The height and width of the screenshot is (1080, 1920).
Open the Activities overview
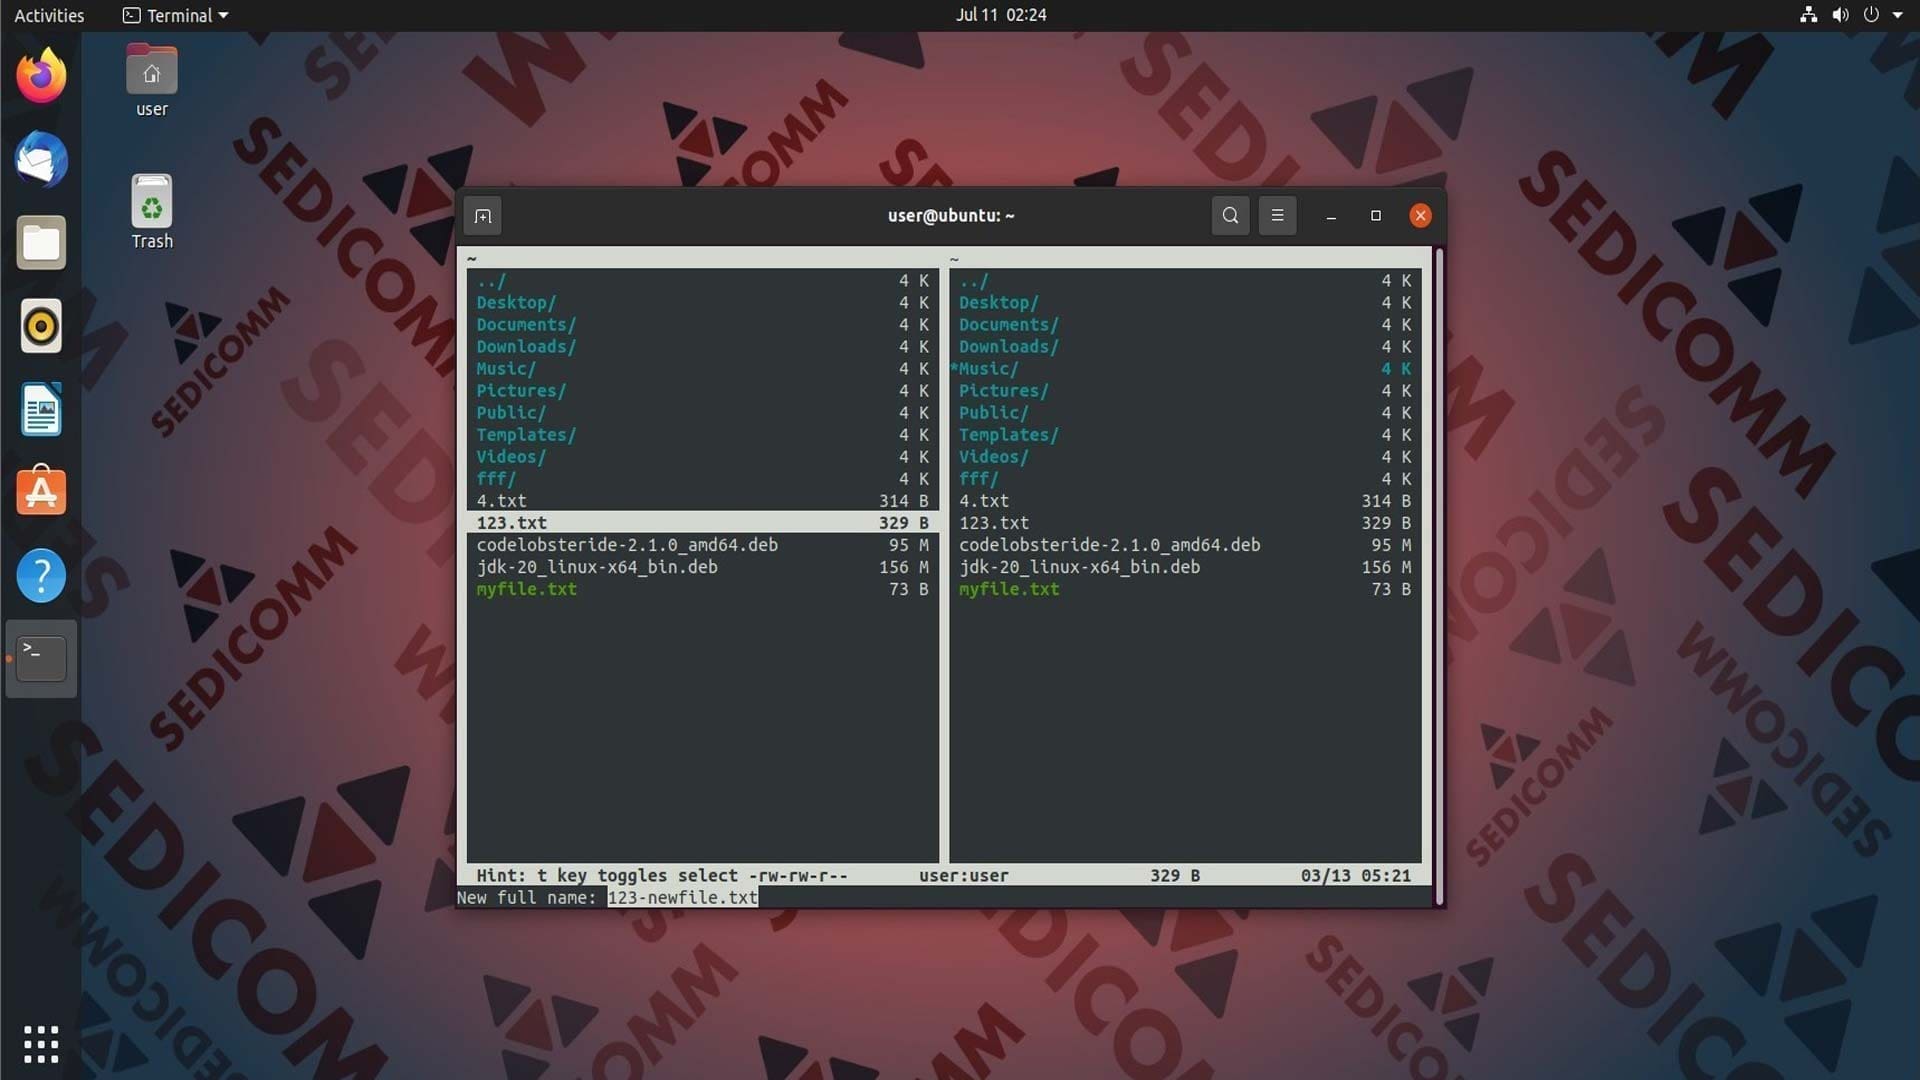[x=49, y=15]
